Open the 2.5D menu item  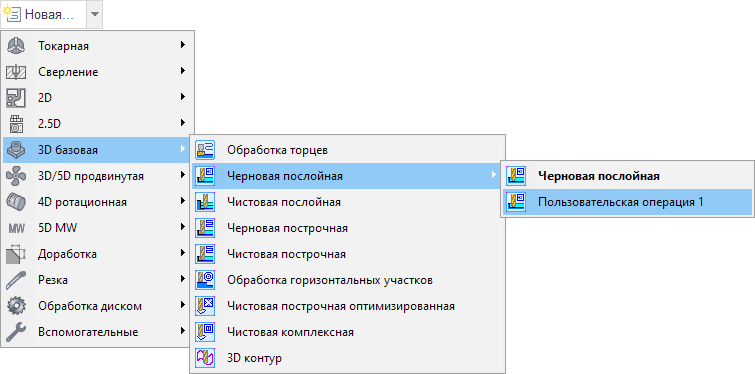point(98,124)
